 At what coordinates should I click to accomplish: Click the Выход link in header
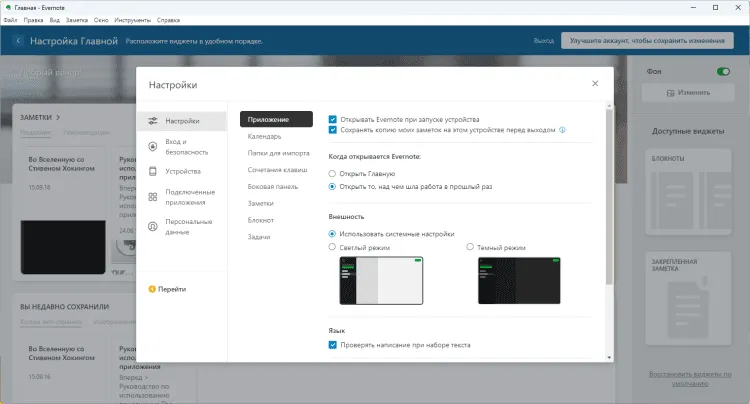[544, 41]
